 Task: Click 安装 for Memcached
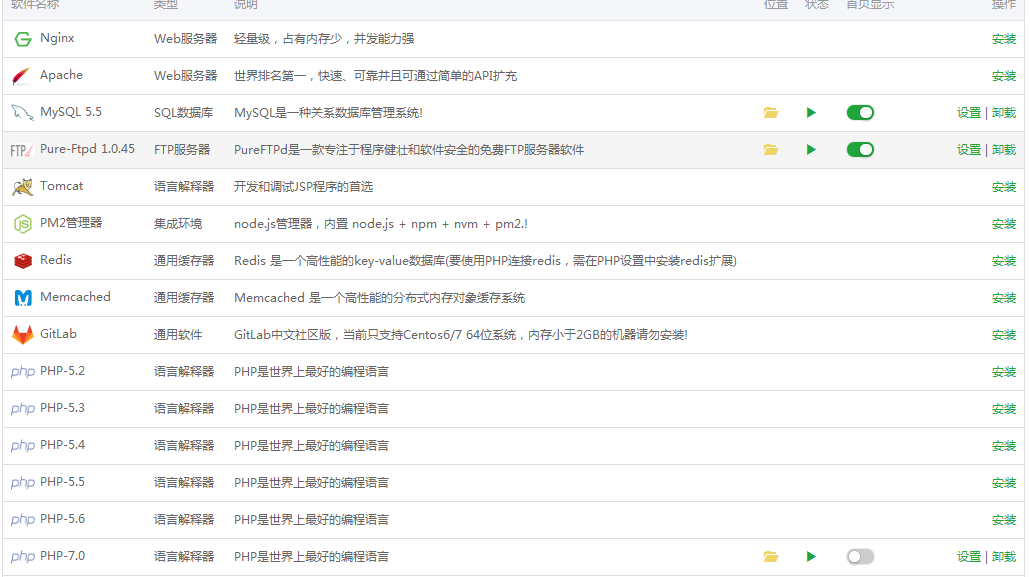pyautogui.click(x=1004, y=298)
